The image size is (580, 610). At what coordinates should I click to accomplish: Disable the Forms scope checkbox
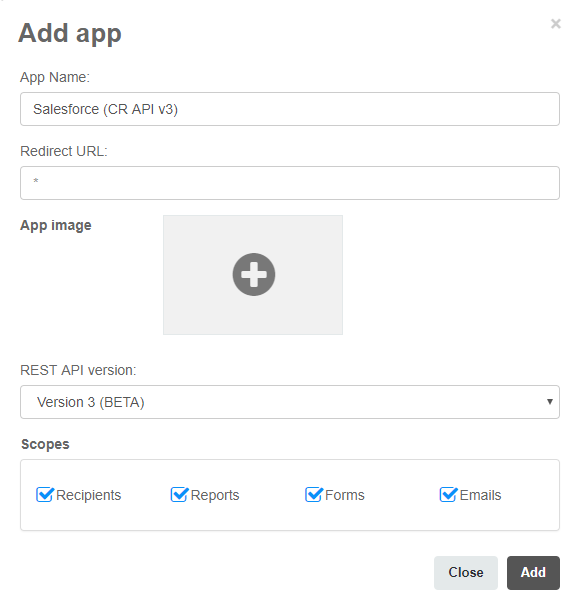pos(314,495)
